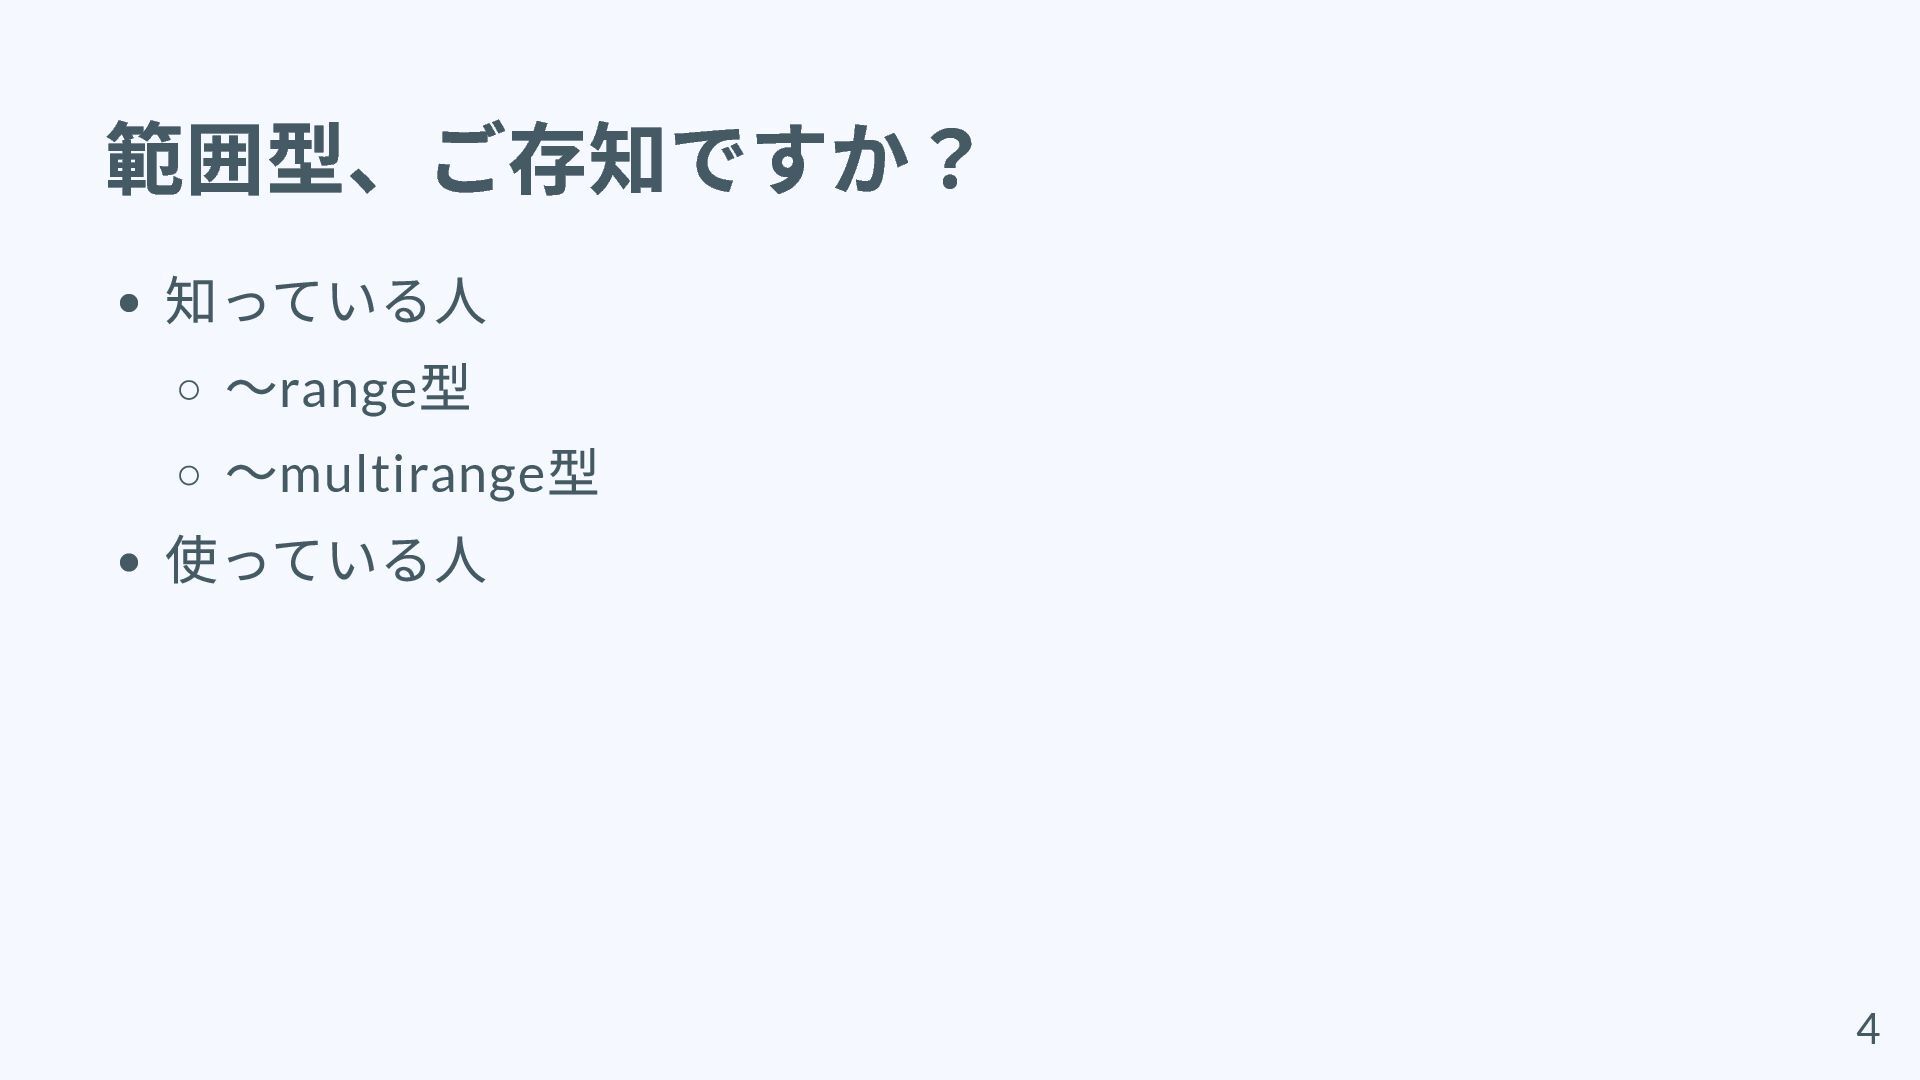Click the slide page number 4

coord(1867,1028)
